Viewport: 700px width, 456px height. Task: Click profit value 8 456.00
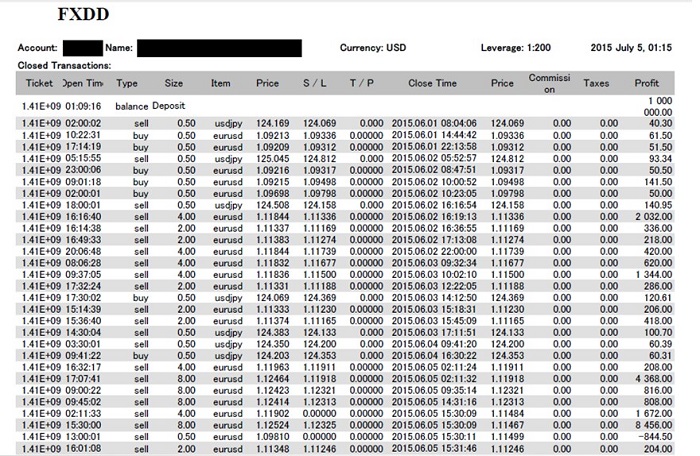[654, 426]
